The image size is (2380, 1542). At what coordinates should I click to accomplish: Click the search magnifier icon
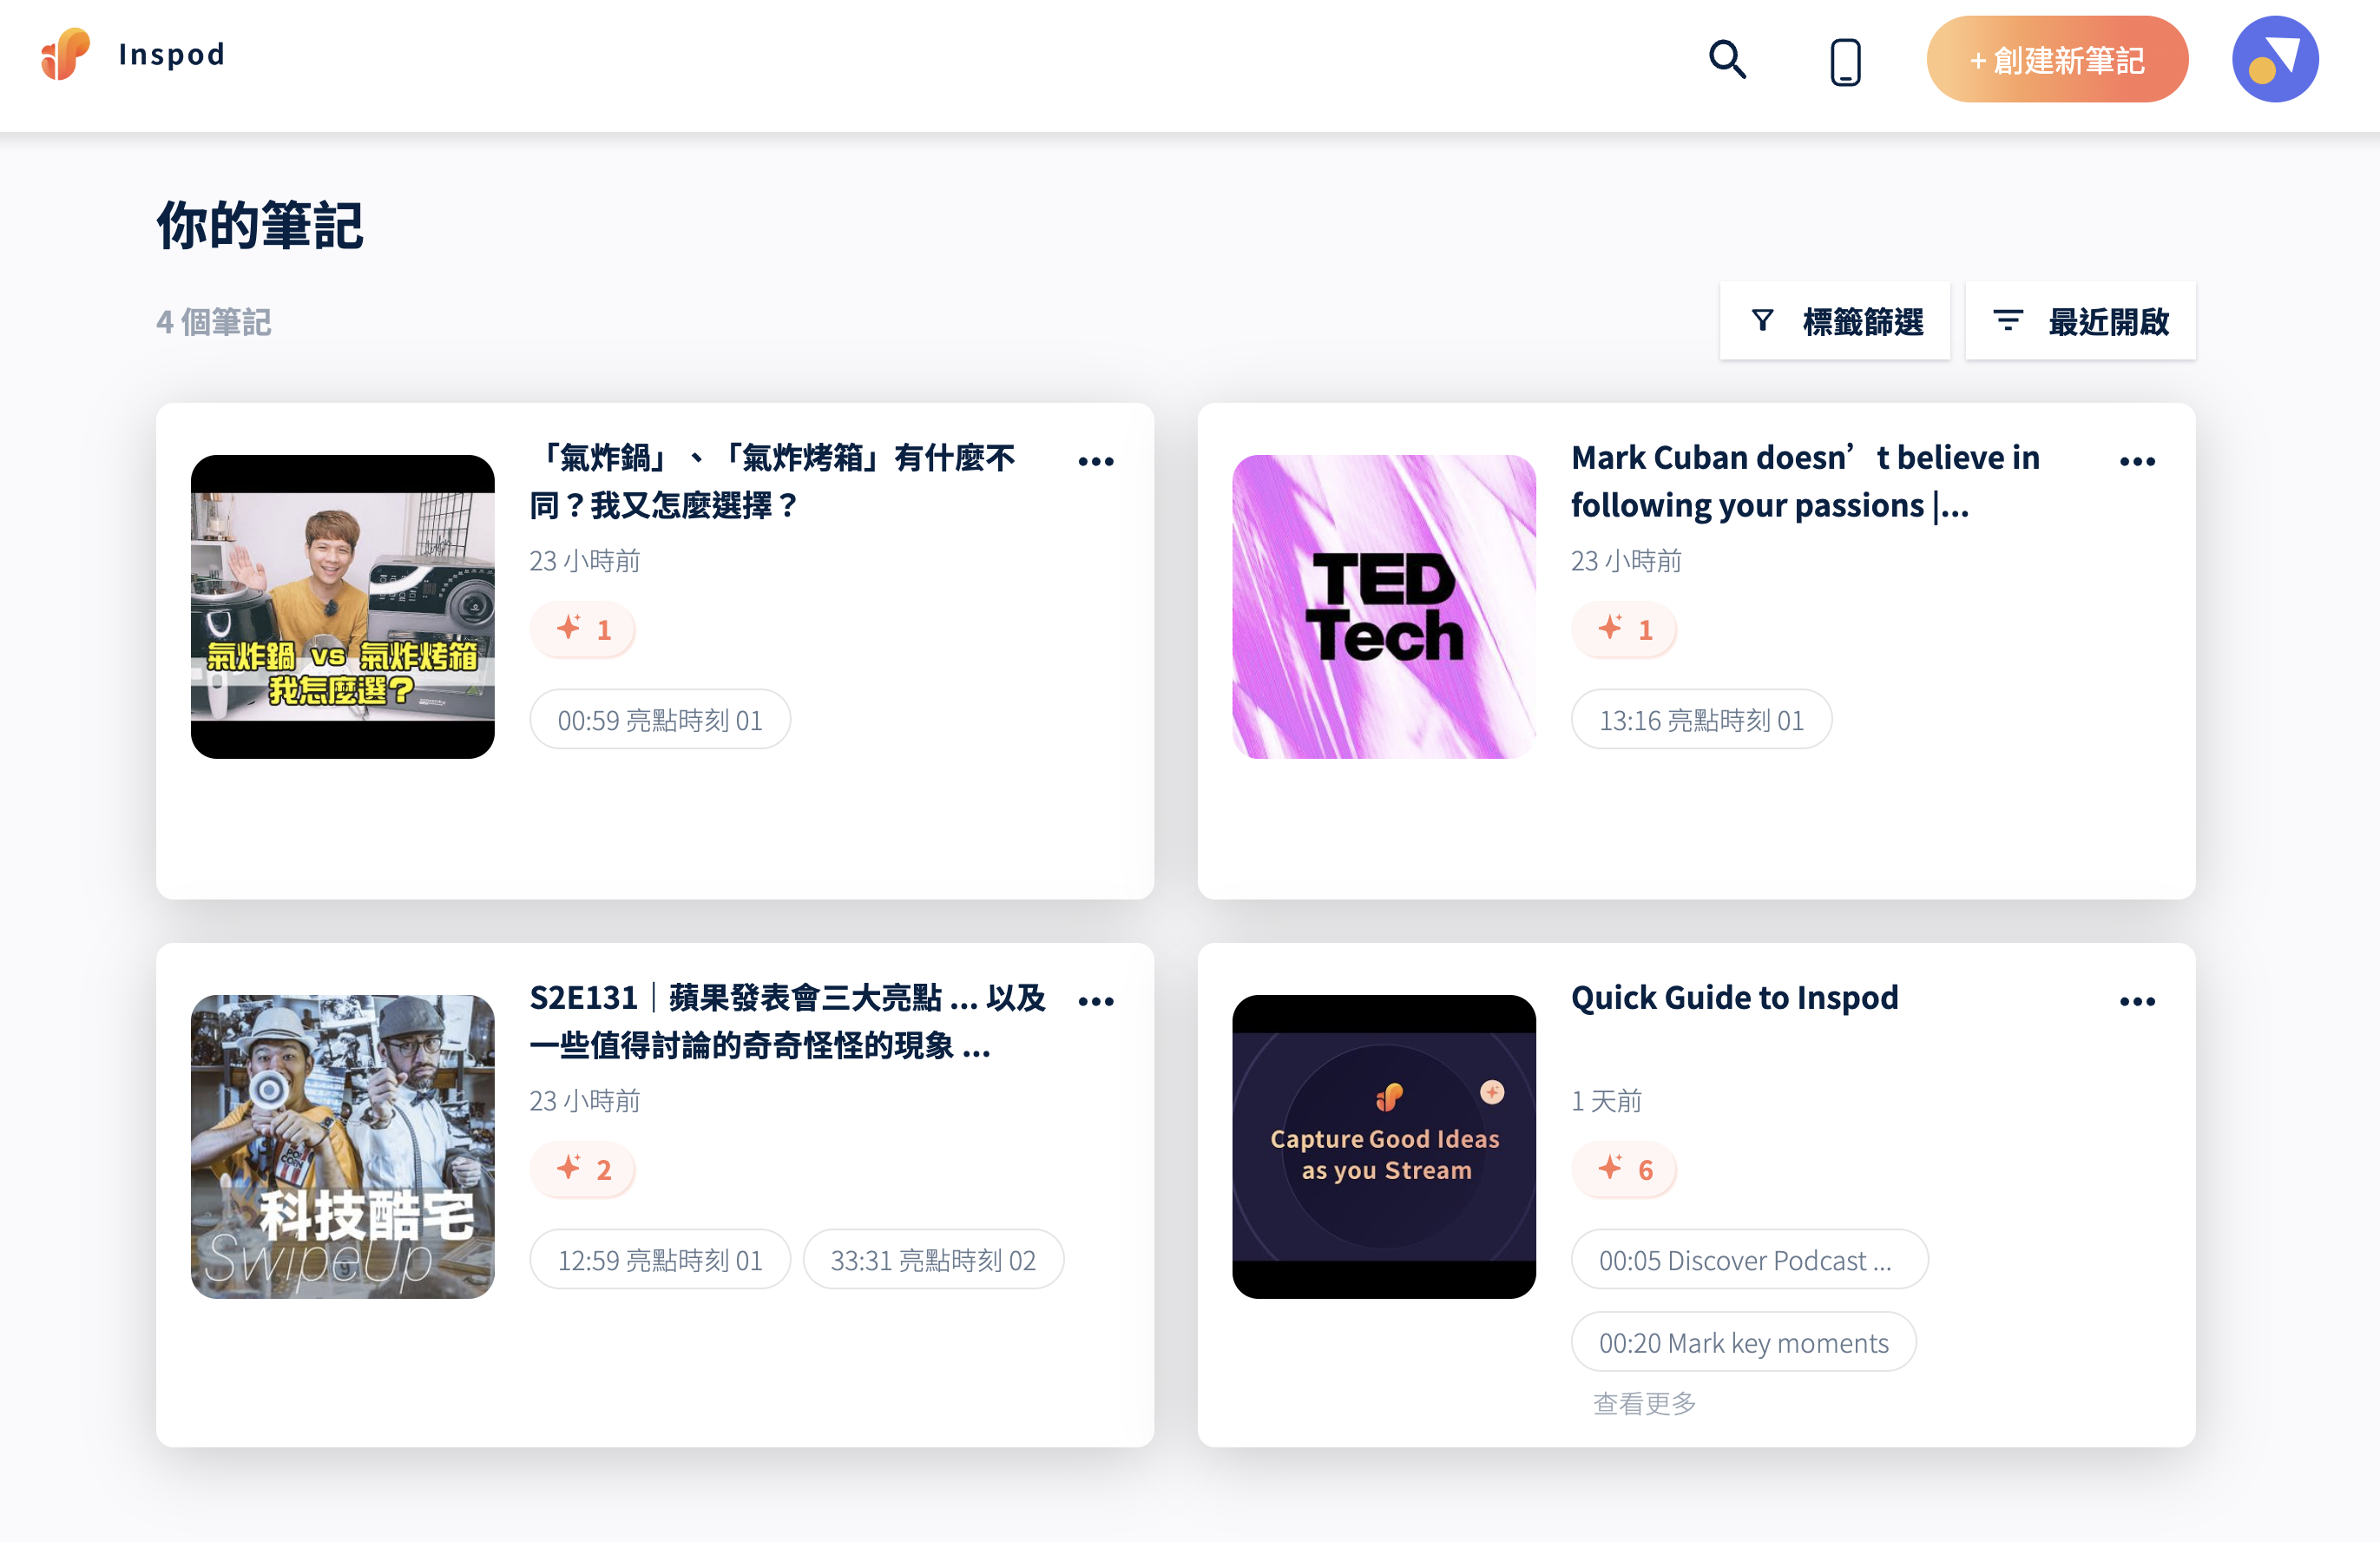1727,60
